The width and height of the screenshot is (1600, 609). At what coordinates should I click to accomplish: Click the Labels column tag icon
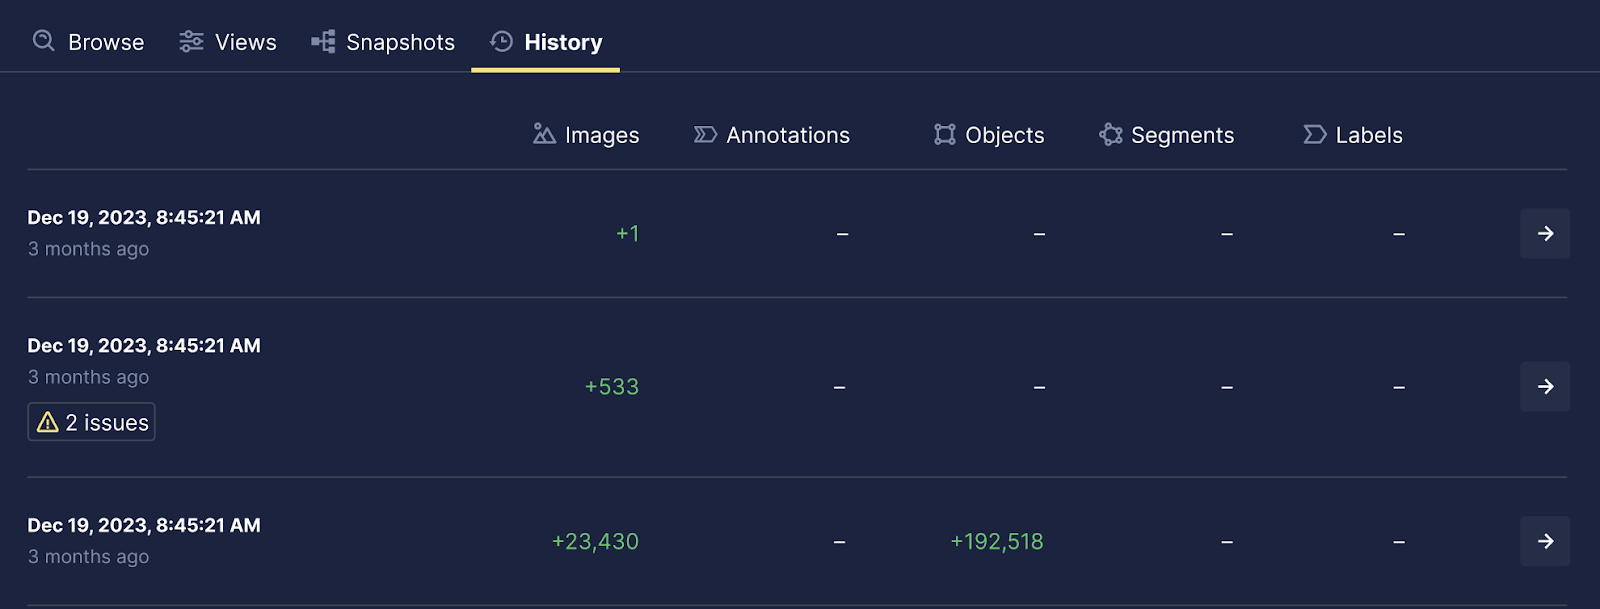click(x=1315, y=134)
